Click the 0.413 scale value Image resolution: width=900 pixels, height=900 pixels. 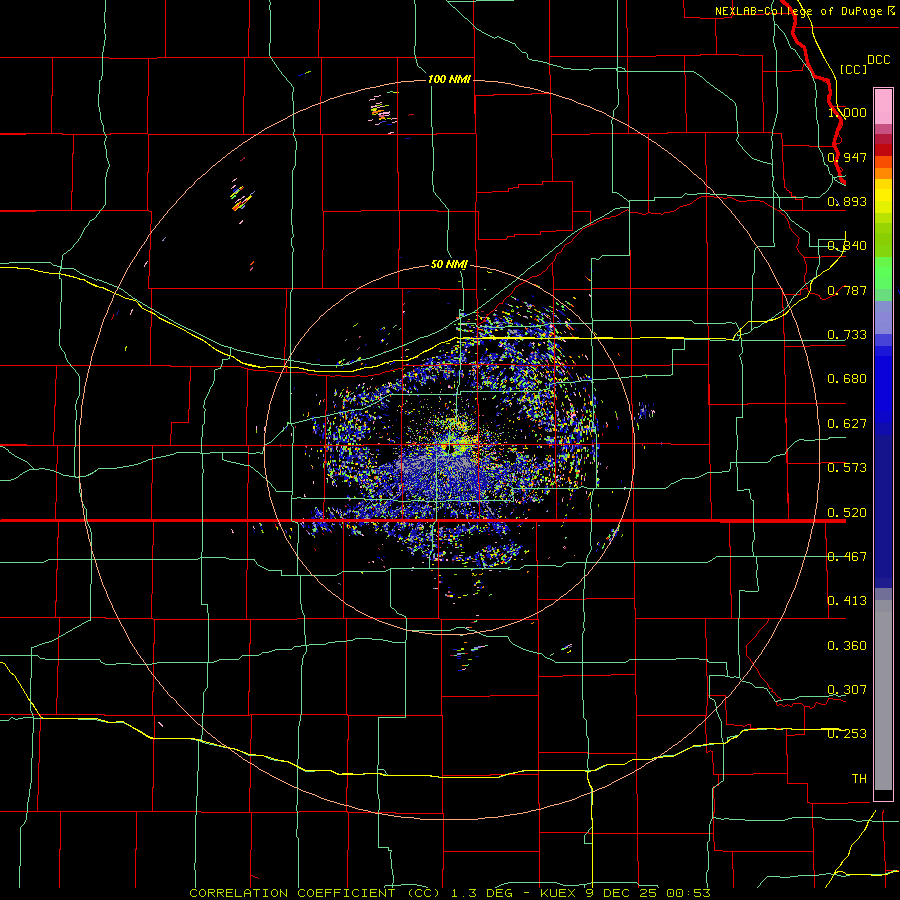coord(847,601)
